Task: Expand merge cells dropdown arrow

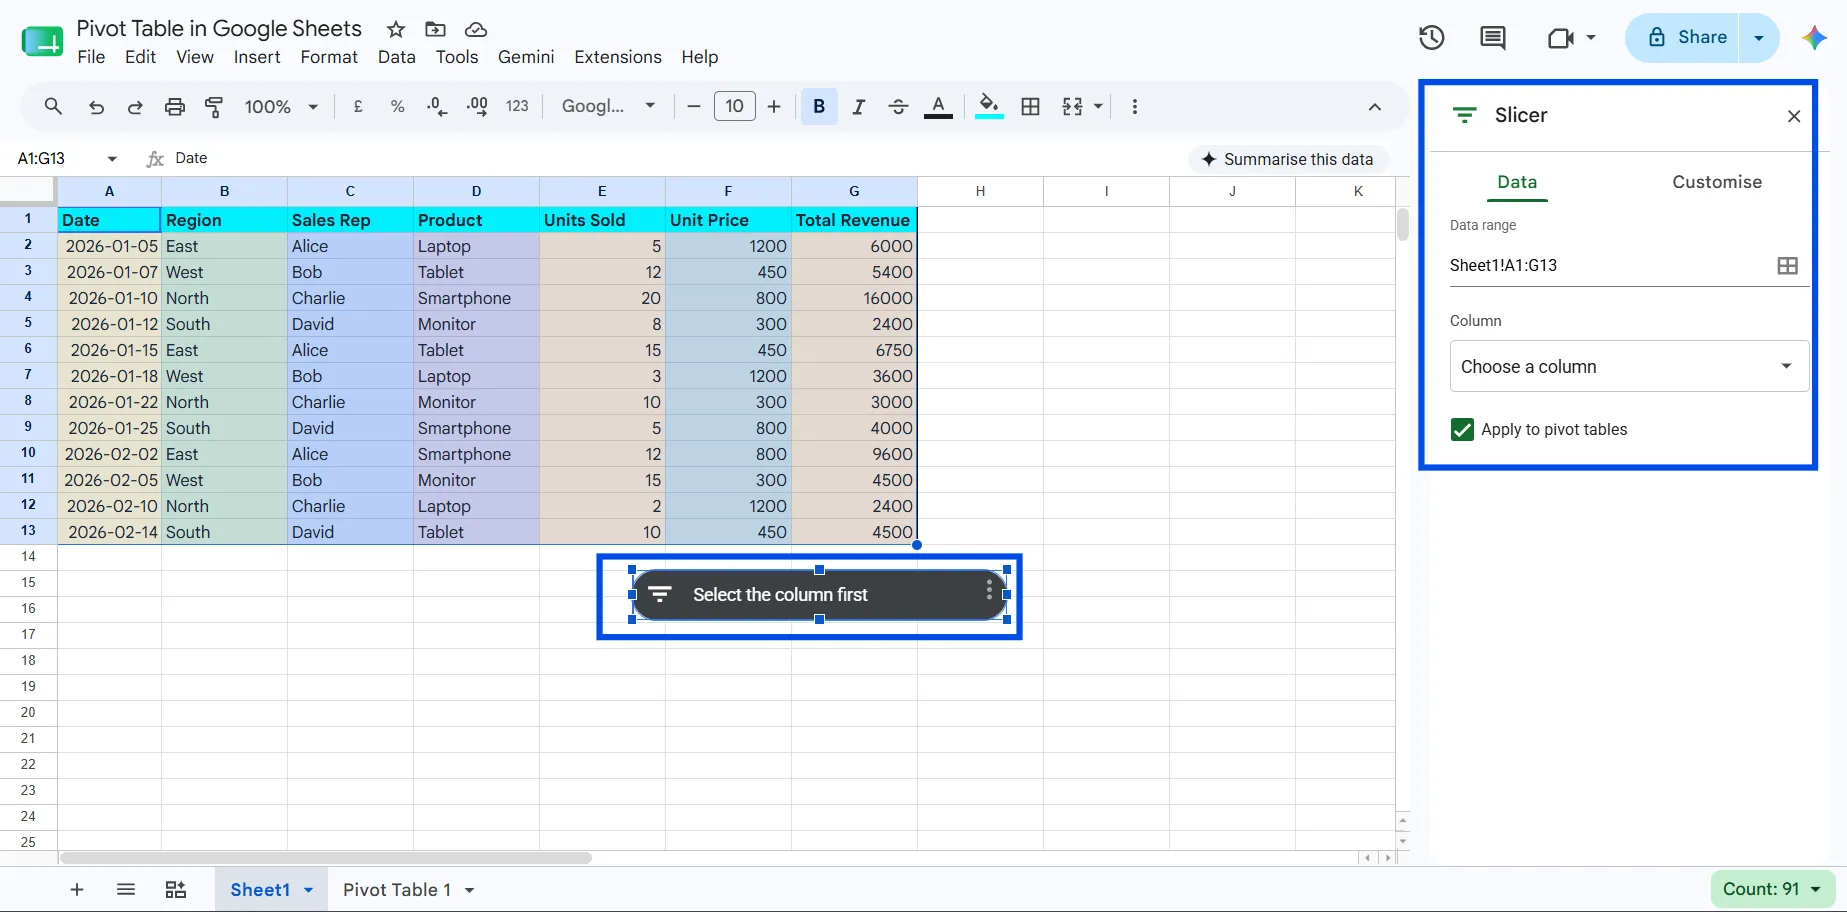Action: tap(1098, 106)
